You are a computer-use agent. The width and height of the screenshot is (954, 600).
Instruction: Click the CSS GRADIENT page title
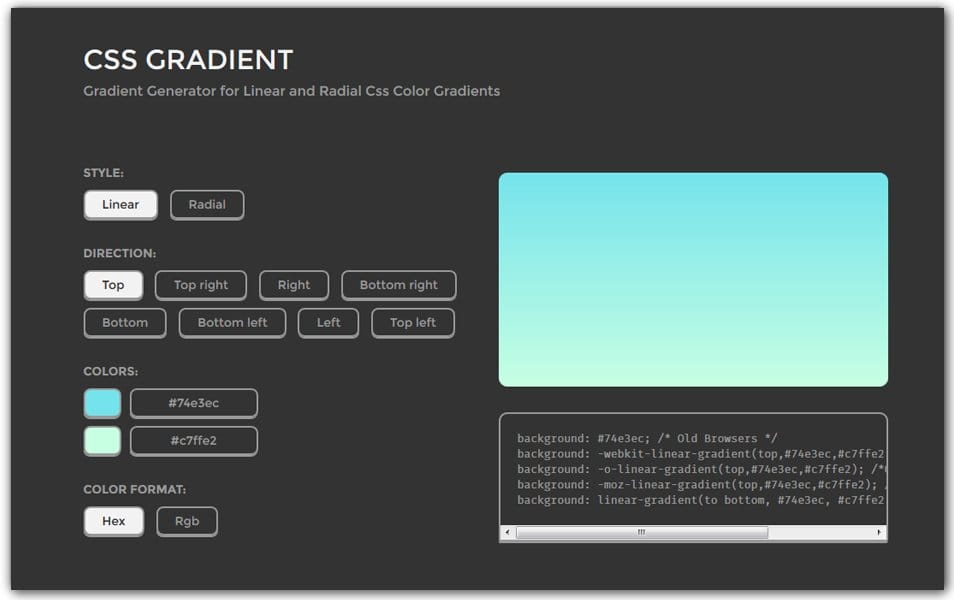(x=188, y=60)
